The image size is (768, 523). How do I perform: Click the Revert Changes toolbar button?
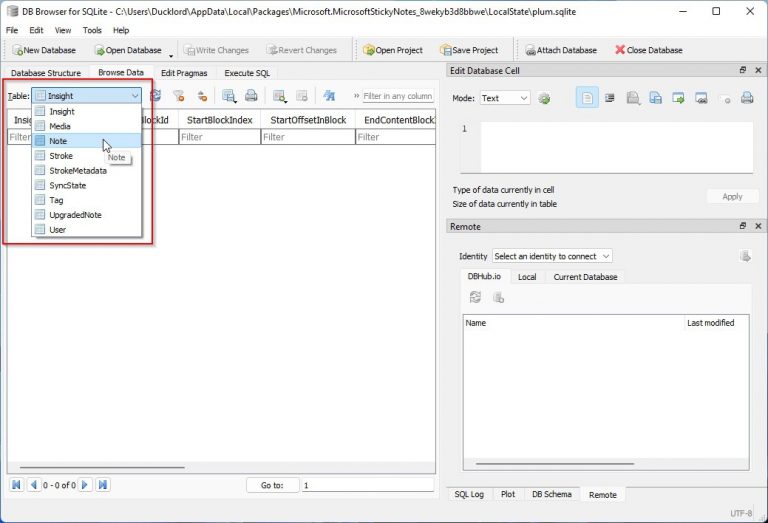[301, 50]
